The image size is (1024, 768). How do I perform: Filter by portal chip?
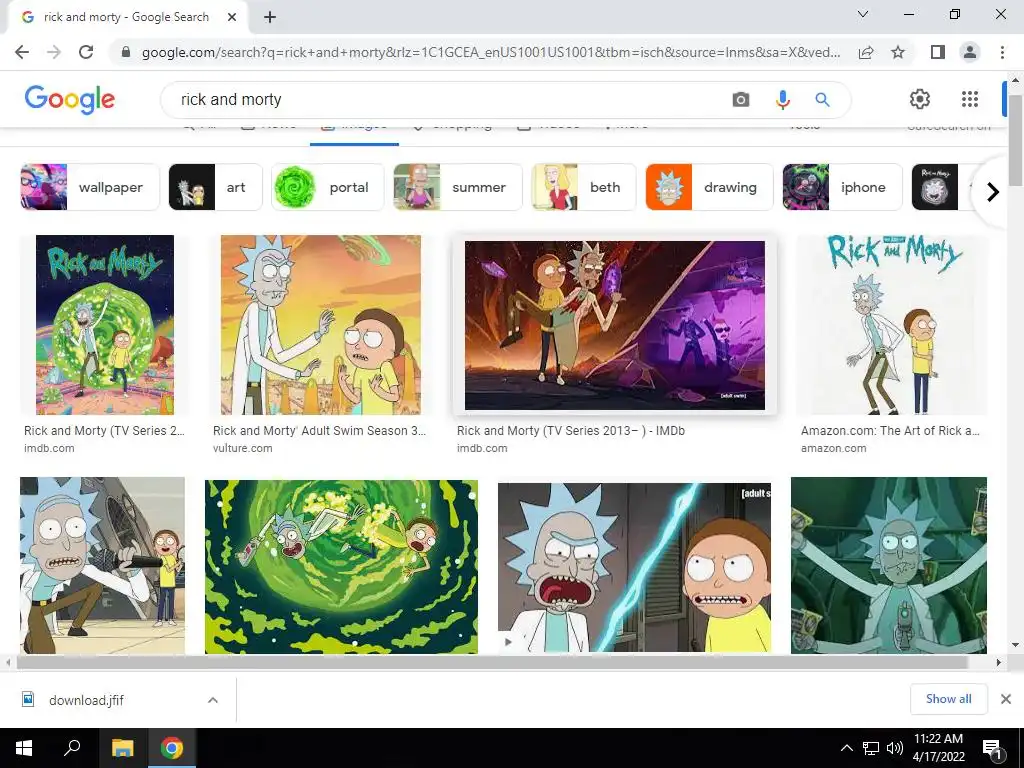(327, 187)
